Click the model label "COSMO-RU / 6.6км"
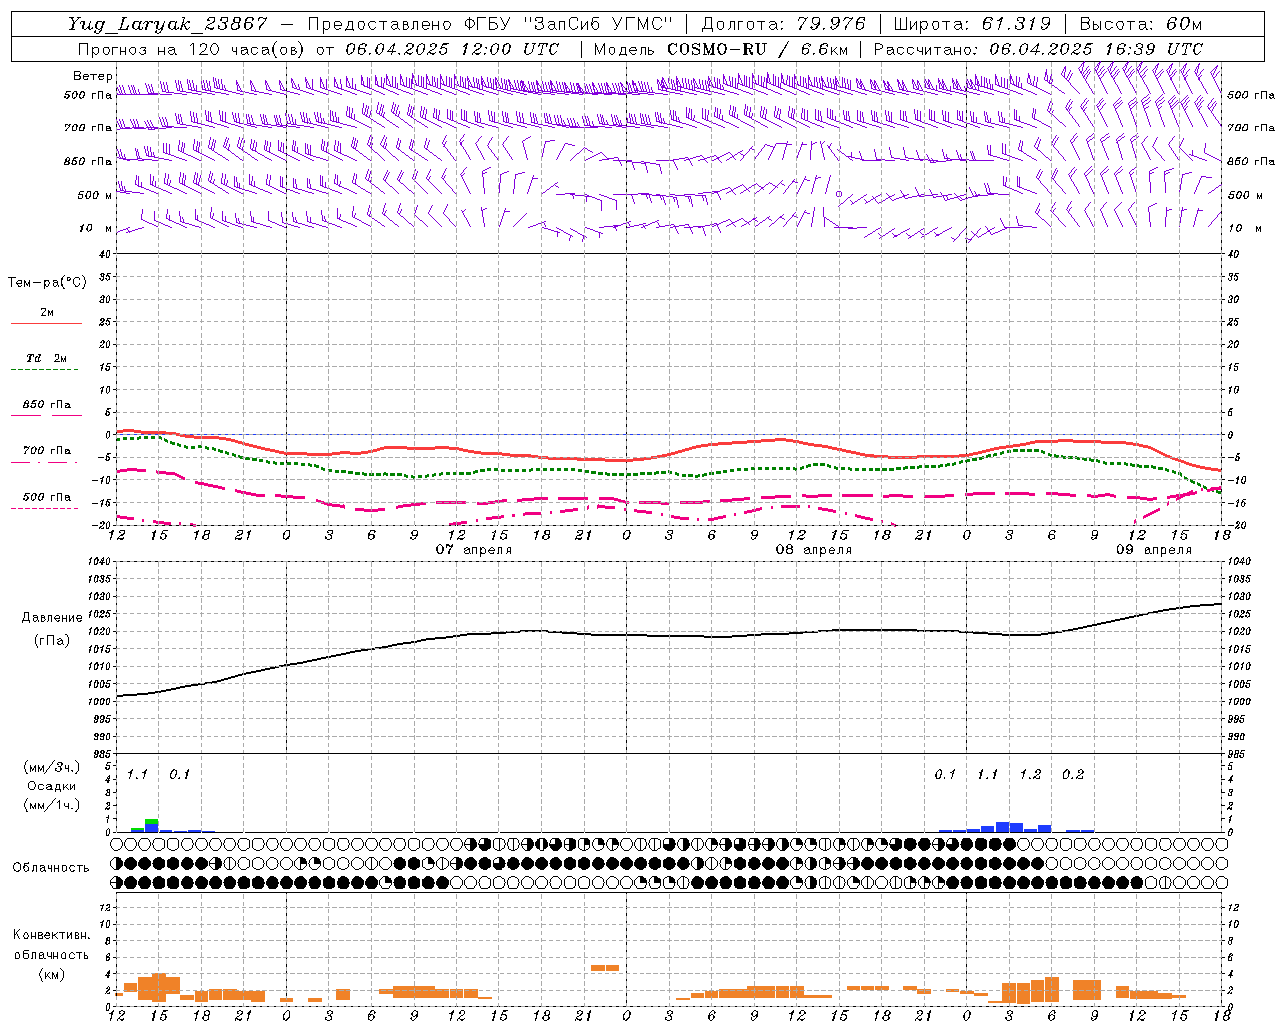 pyautogui.click(x=758, y=49)
